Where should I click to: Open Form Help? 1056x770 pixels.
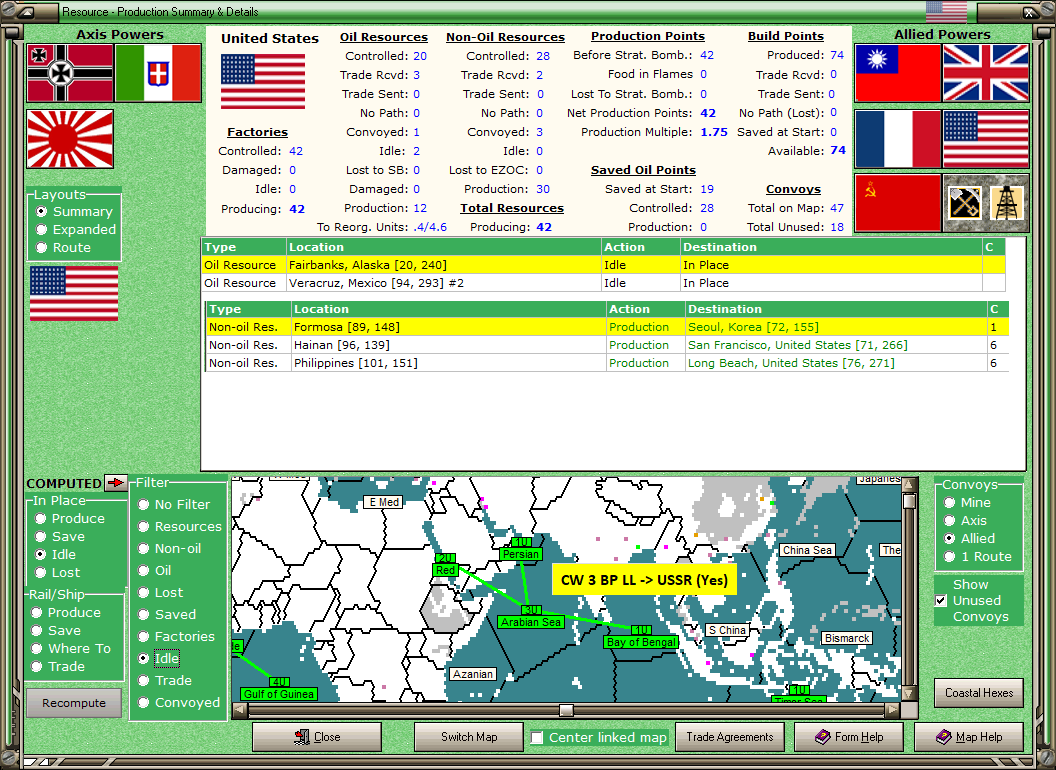[x=849, y=737]
